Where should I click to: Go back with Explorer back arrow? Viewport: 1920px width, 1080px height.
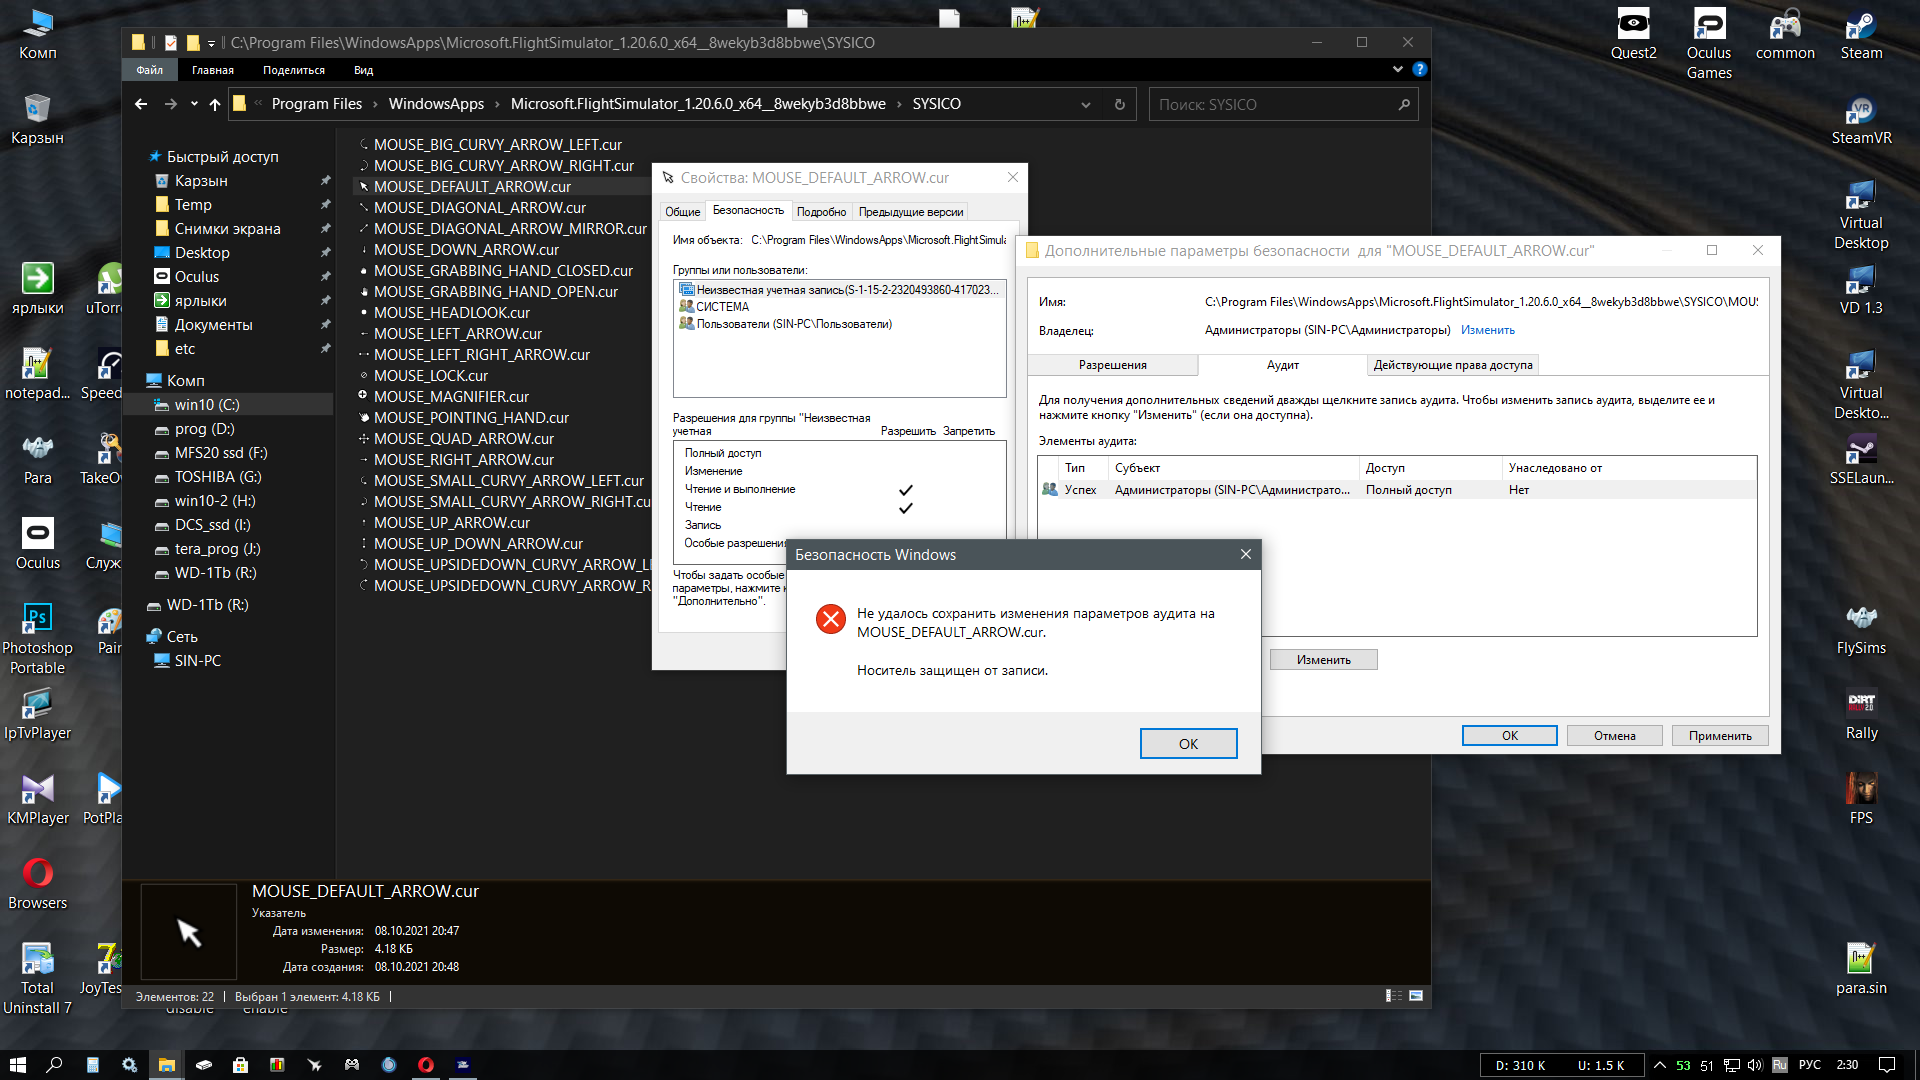point(141,104)
